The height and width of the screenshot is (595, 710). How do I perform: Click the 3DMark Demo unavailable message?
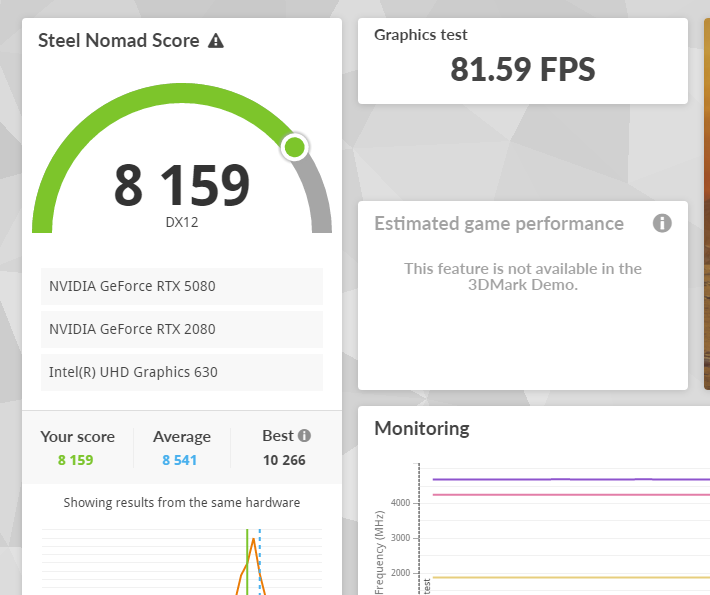(x=523, y=277)
